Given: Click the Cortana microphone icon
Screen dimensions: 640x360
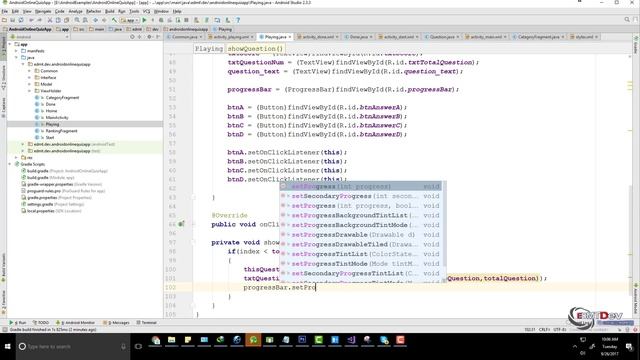Looking at the screenshot, I should (x=123, y=347).
